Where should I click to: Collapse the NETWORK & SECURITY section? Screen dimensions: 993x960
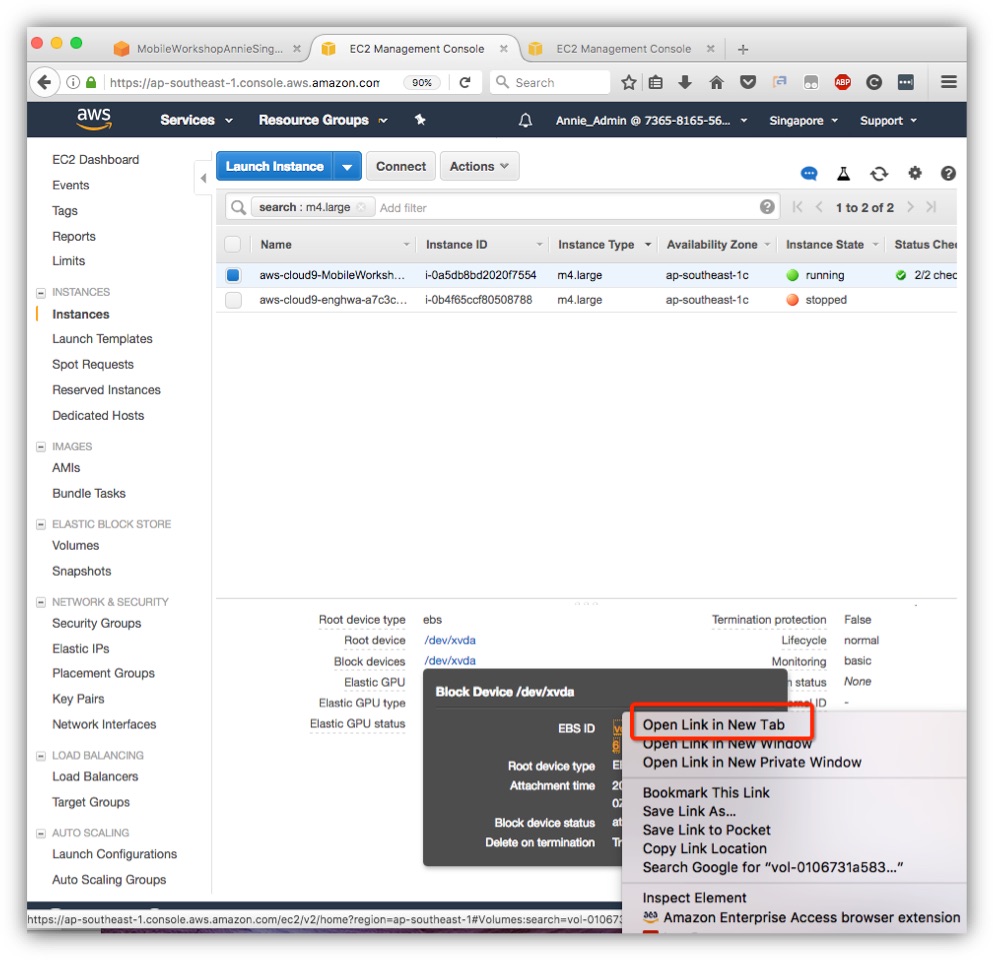pos(41,602)
